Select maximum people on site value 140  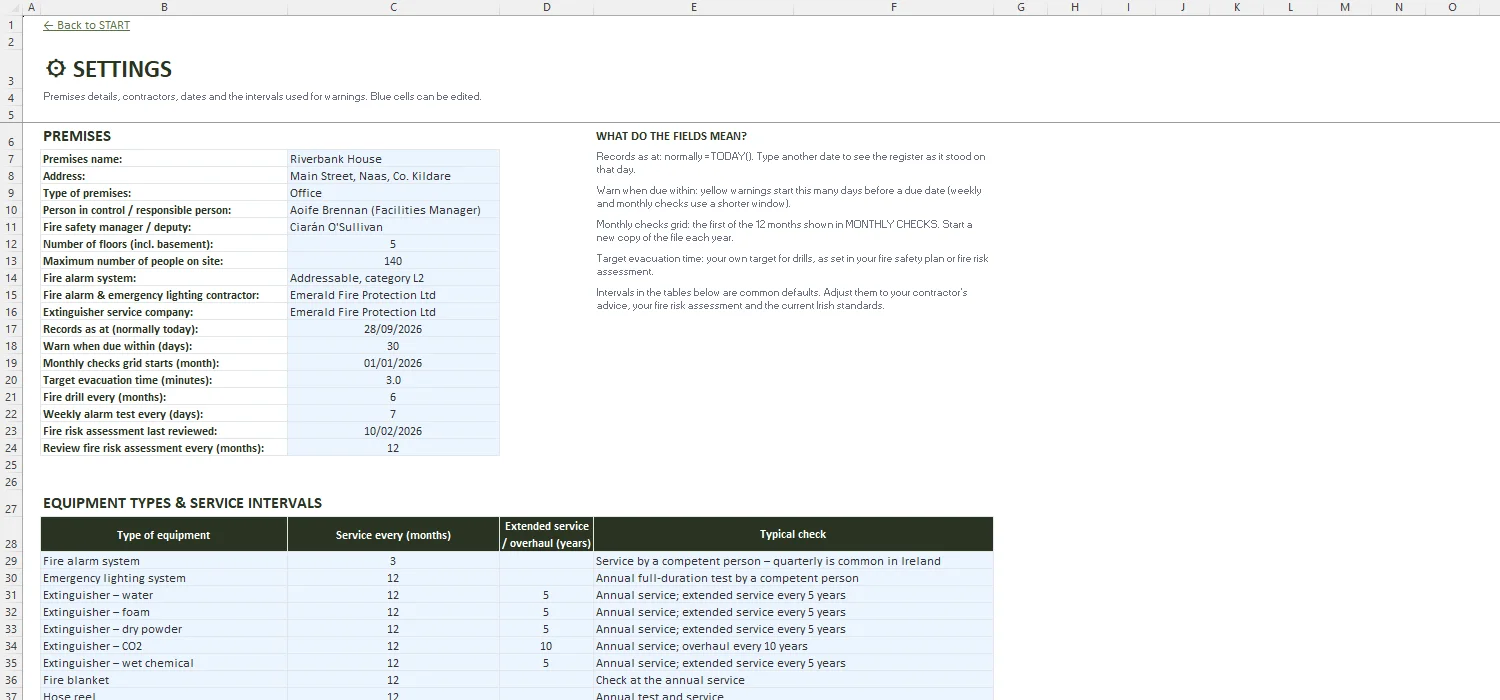coord(393,261)
